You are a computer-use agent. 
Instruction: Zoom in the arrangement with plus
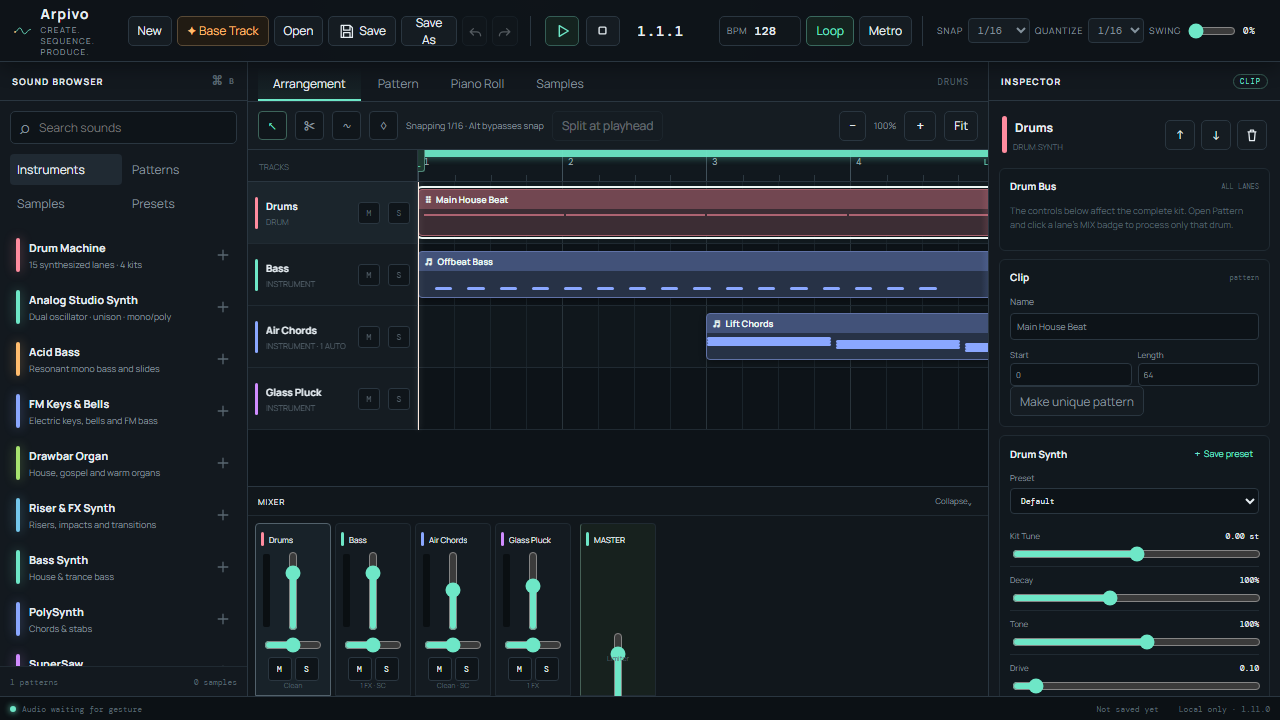tap(920, 126)
